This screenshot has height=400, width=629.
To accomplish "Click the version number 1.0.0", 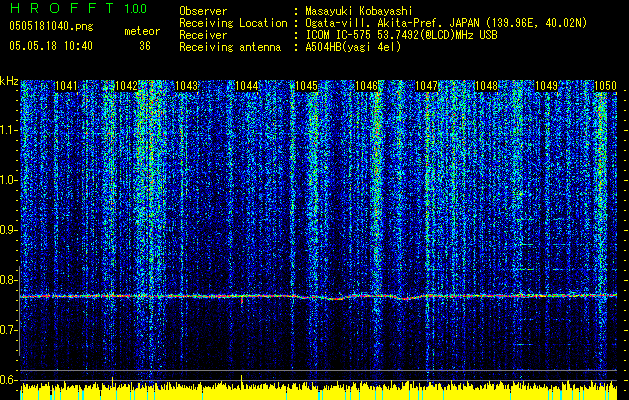I will pos(136,8).
